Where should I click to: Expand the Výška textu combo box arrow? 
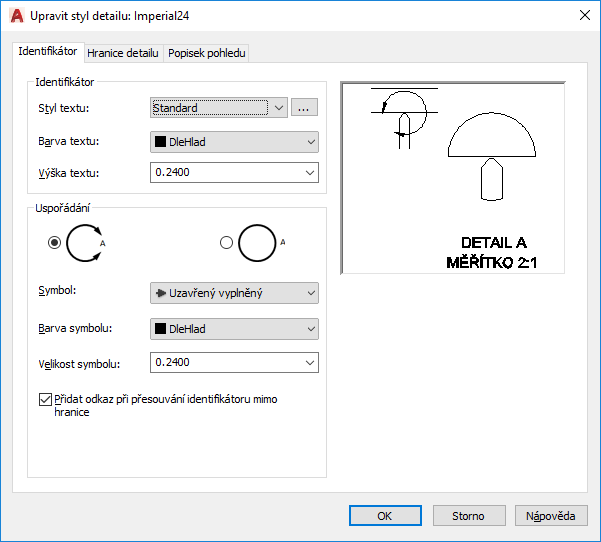pyautogui.click(x=310, y=172)
